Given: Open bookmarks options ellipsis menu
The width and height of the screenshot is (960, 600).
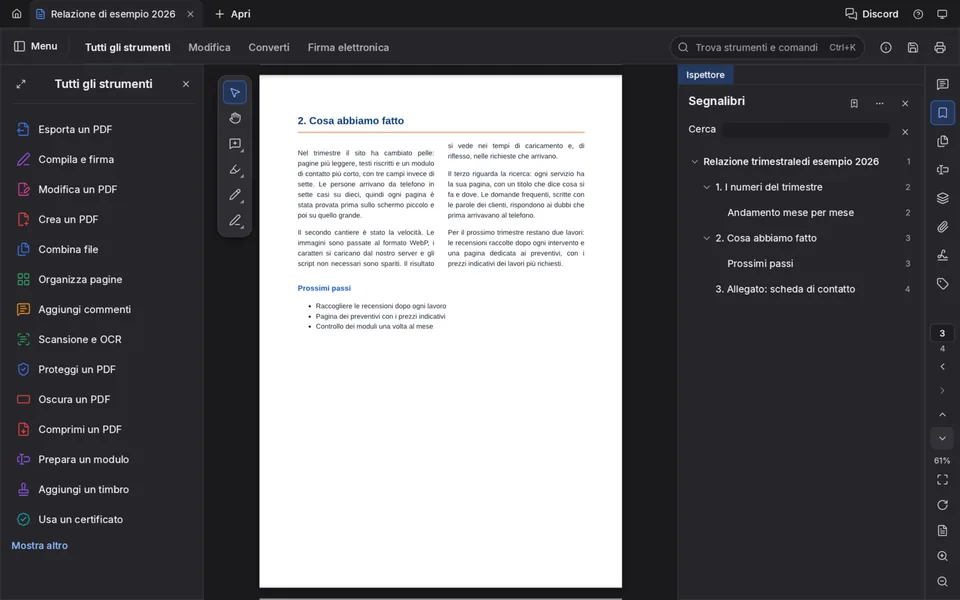Looking at the screenshot, I should 879,103.
